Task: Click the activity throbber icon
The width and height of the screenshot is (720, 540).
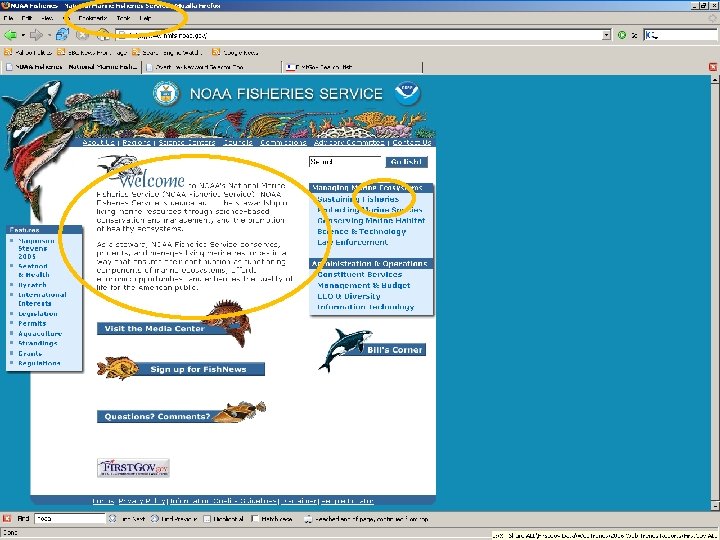Action: 713,18
